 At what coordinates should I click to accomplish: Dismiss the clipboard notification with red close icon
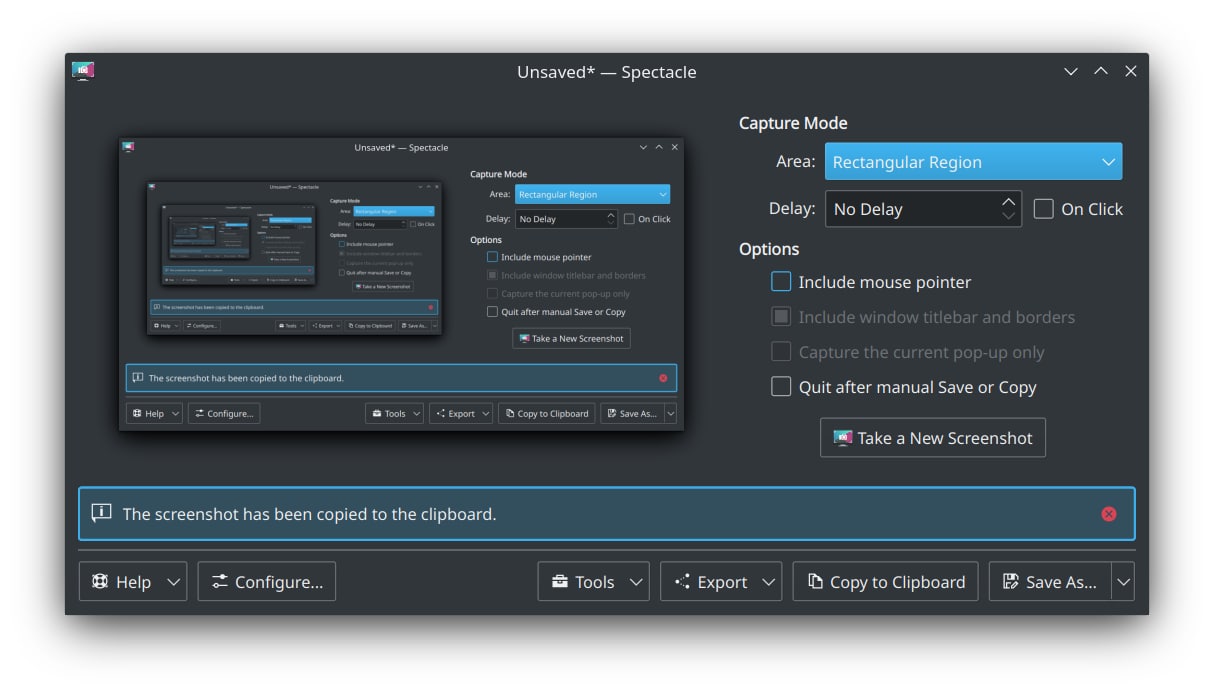[1109, 514]
